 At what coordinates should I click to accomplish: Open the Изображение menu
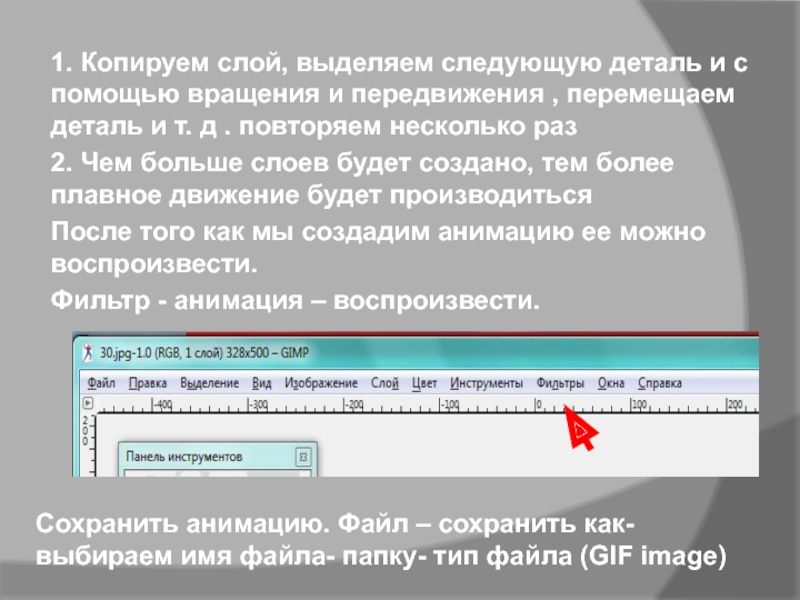pyautogui.click(x=321, y=383)
